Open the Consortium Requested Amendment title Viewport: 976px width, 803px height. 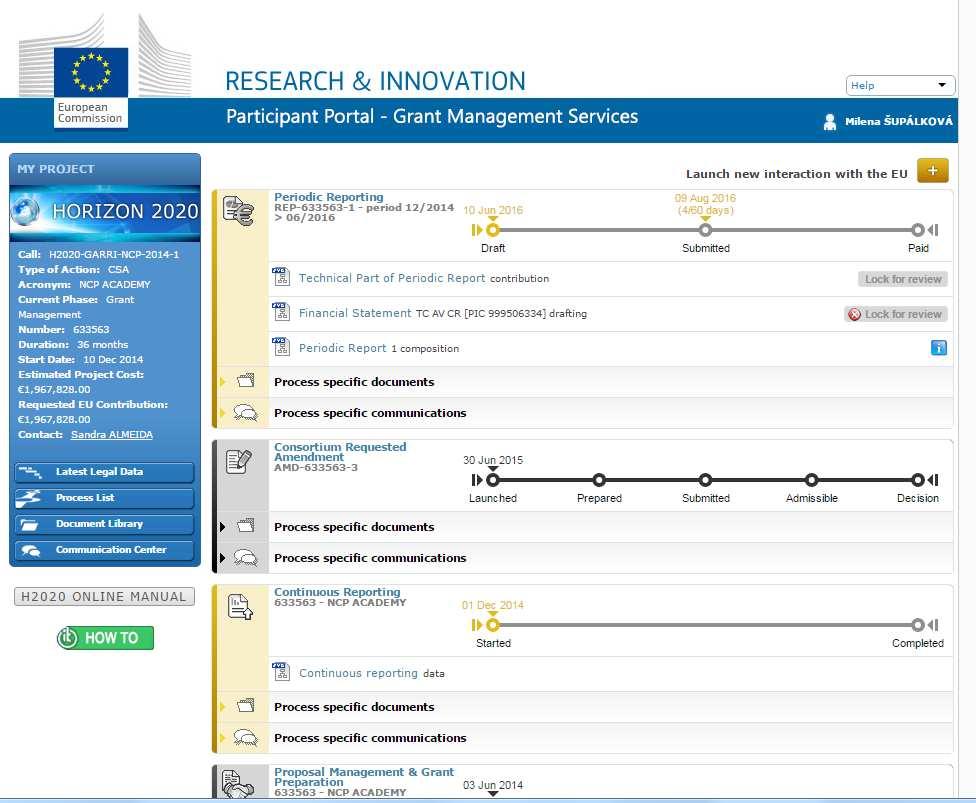(340, 452)
